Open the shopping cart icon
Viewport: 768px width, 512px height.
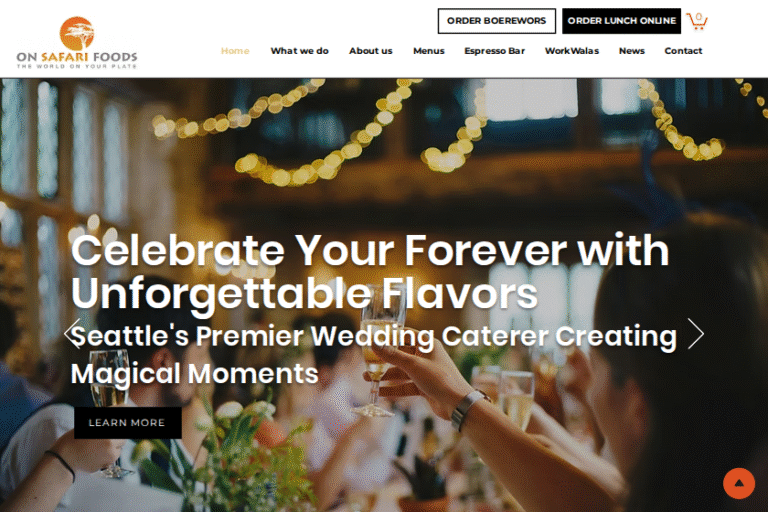coord(696,21)
